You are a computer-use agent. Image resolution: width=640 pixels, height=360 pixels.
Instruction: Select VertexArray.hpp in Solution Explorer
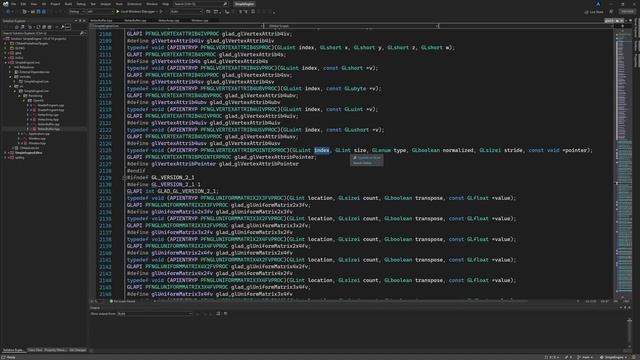pos(48,120)
